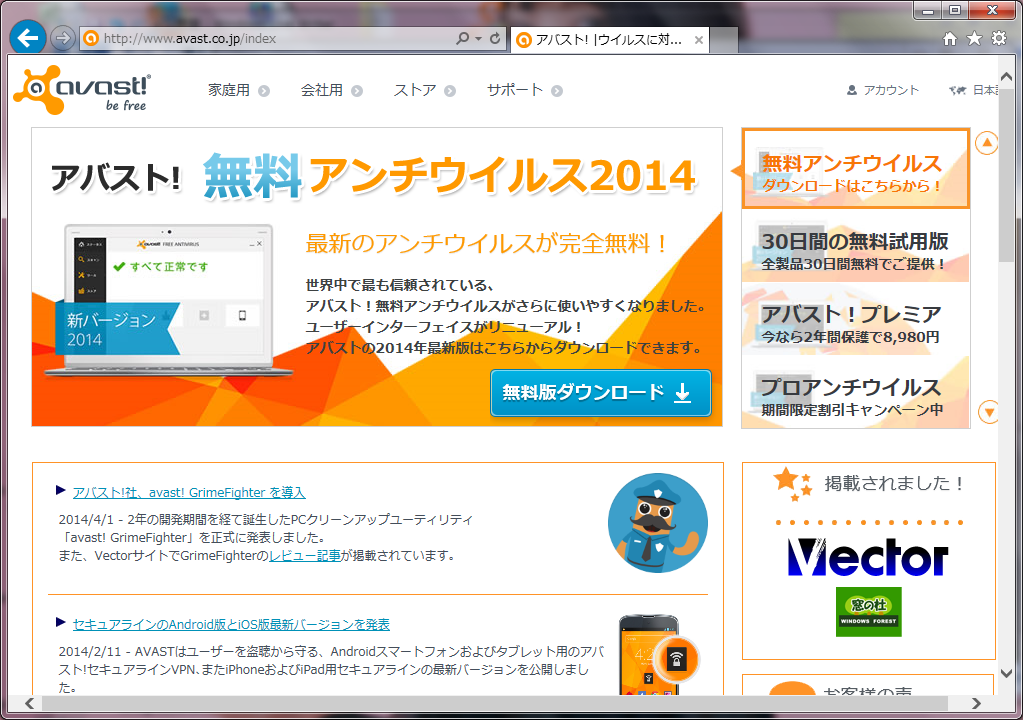
Task: Click the SecureLine phone image
Action: [658, 655]
